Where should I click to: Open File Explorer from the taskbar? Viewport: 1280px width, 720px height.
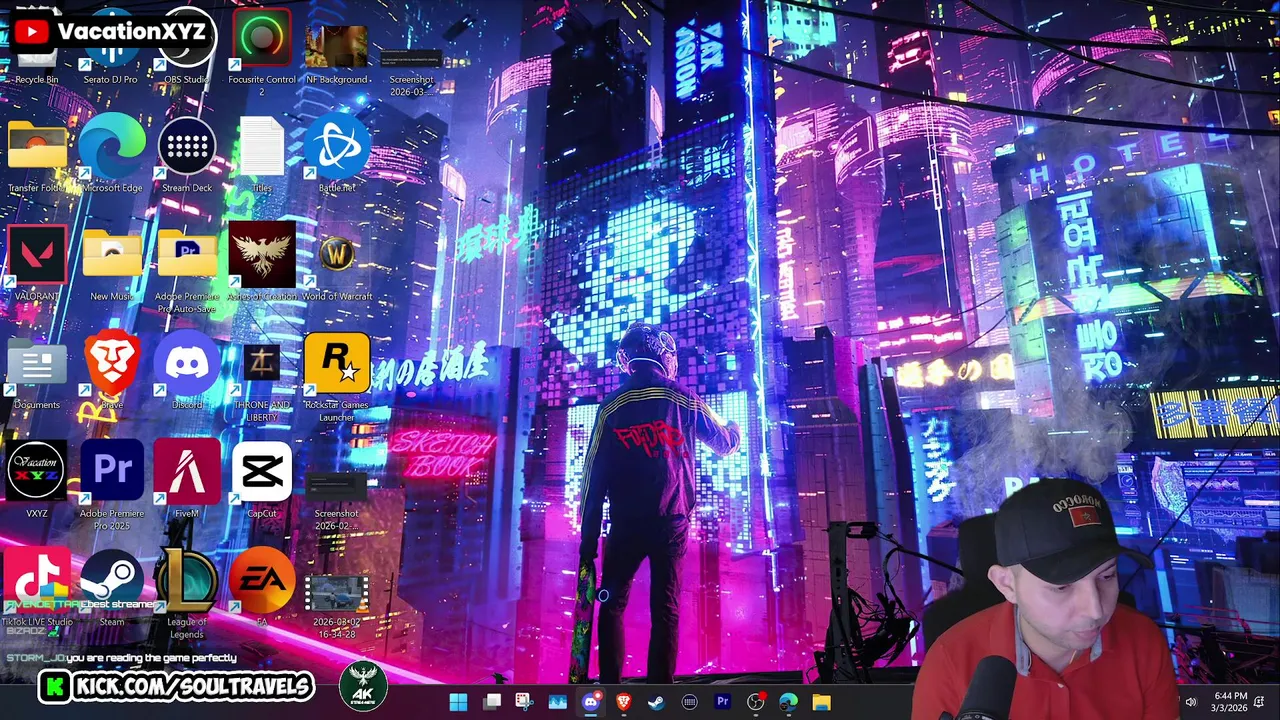pyautogui.click(x=821, y=702)
